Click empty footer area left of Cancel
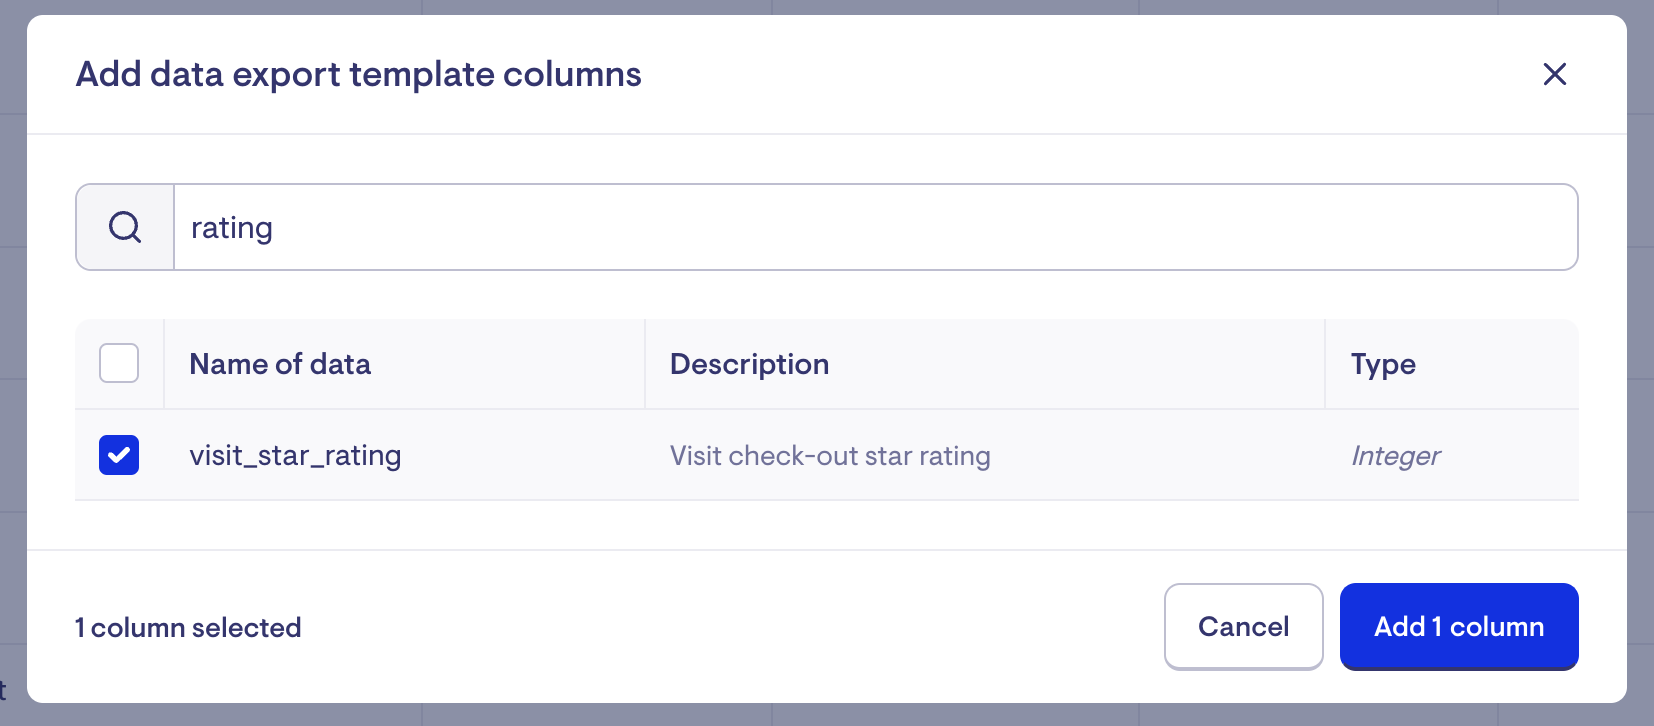The height and width of the screenshot is (726, 1654). (x=730, y=627)
